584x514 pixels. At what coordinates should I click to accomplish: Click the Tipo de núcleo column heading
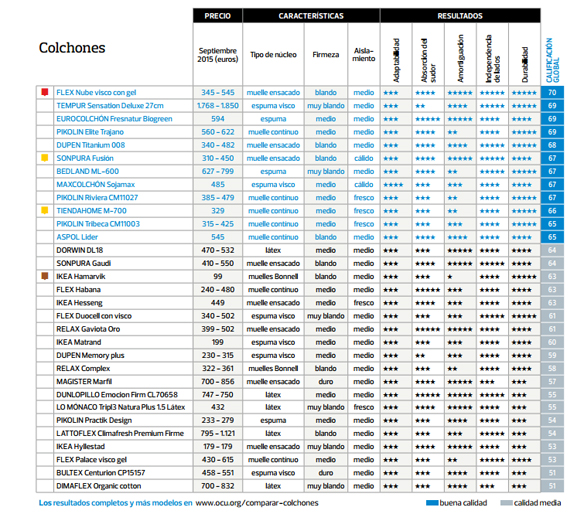(x=273, y=55)
